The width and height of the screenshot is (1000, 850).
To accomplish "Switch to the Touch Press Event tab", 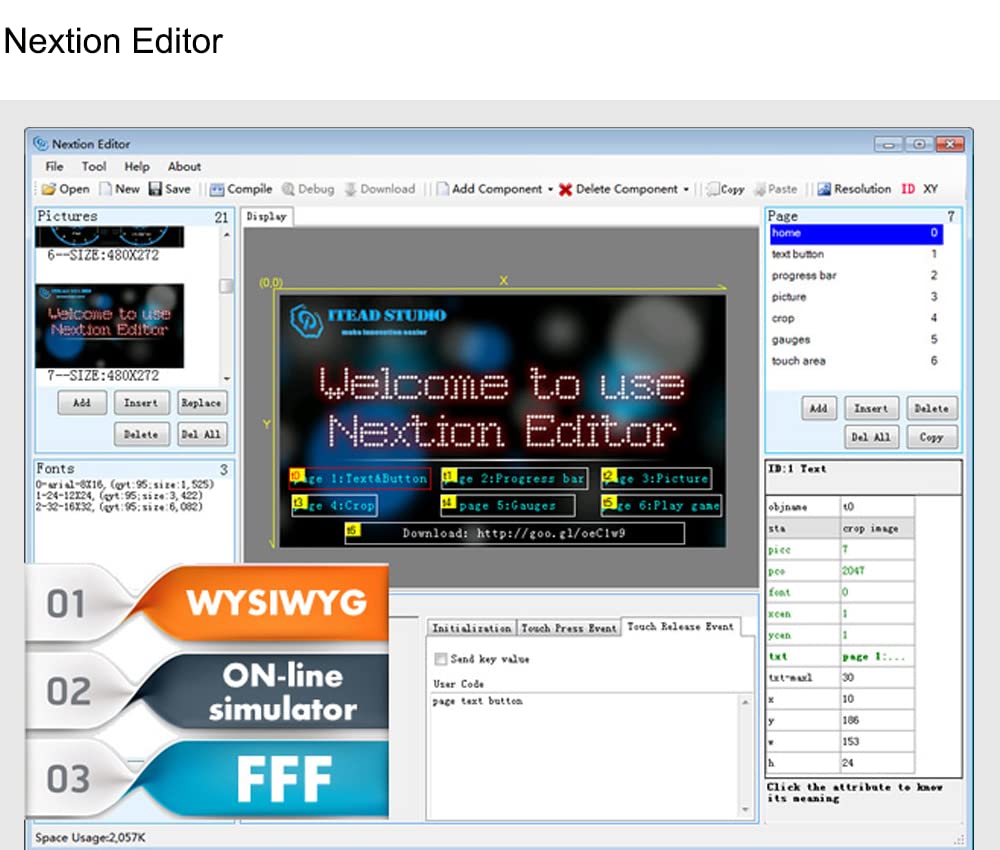I will (x=568, y=628).
